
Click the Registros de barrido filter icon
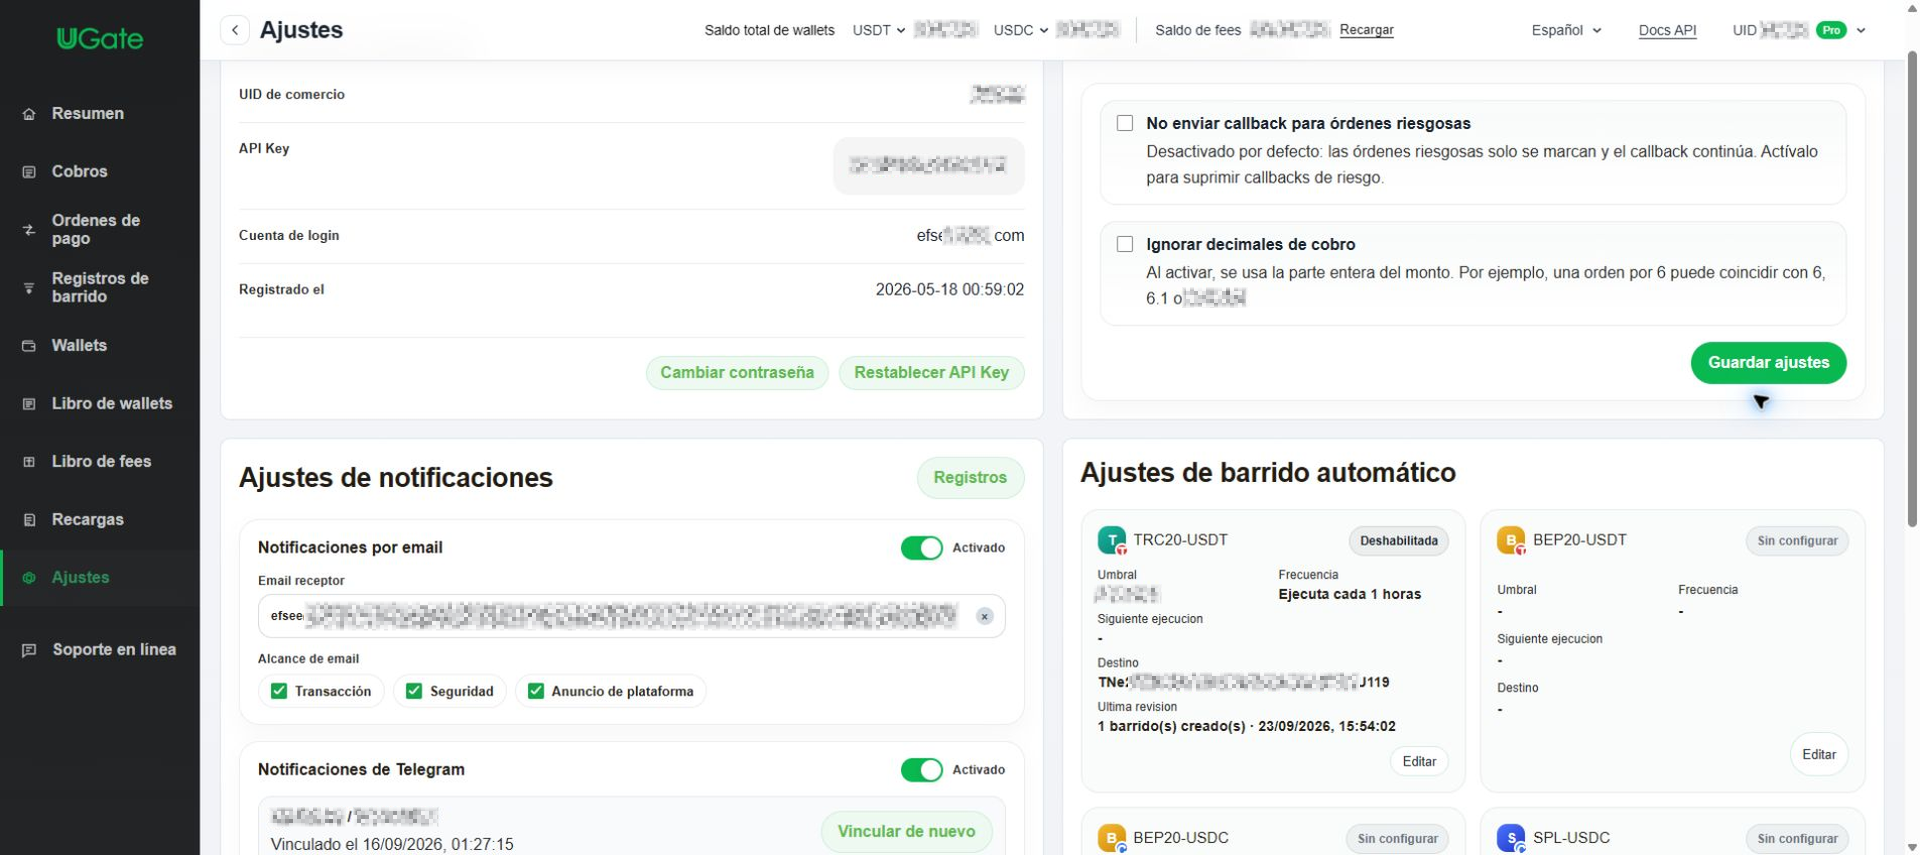pyautogui.click(x=29, y=288)
